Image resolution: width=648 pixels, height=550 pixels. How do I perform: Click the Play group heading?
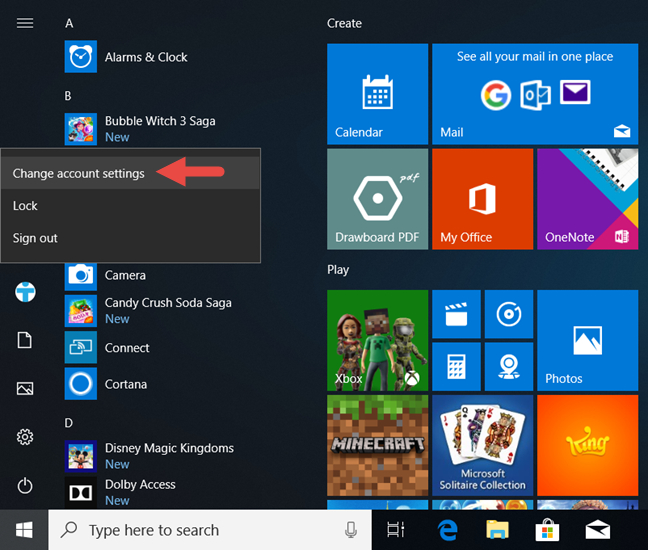tap(338, 270)
